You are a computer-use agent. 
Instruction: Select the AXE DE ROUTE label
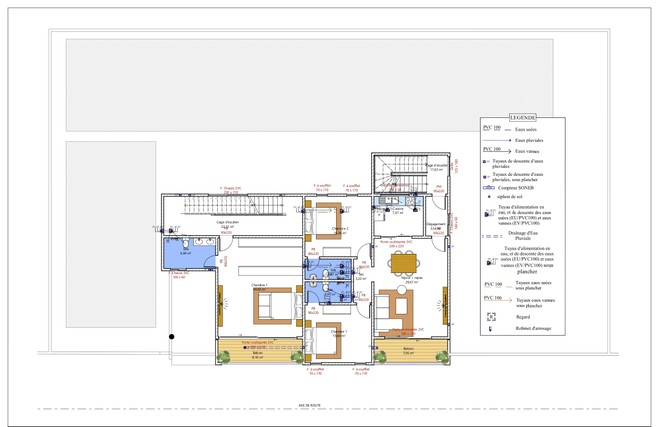[309, 406]
